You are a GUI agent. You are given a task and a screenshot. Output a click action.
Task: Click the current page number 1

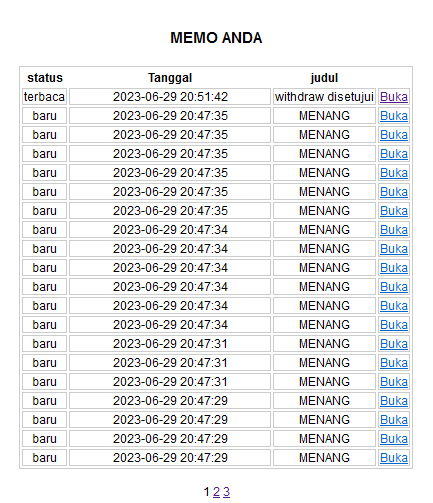207,492
